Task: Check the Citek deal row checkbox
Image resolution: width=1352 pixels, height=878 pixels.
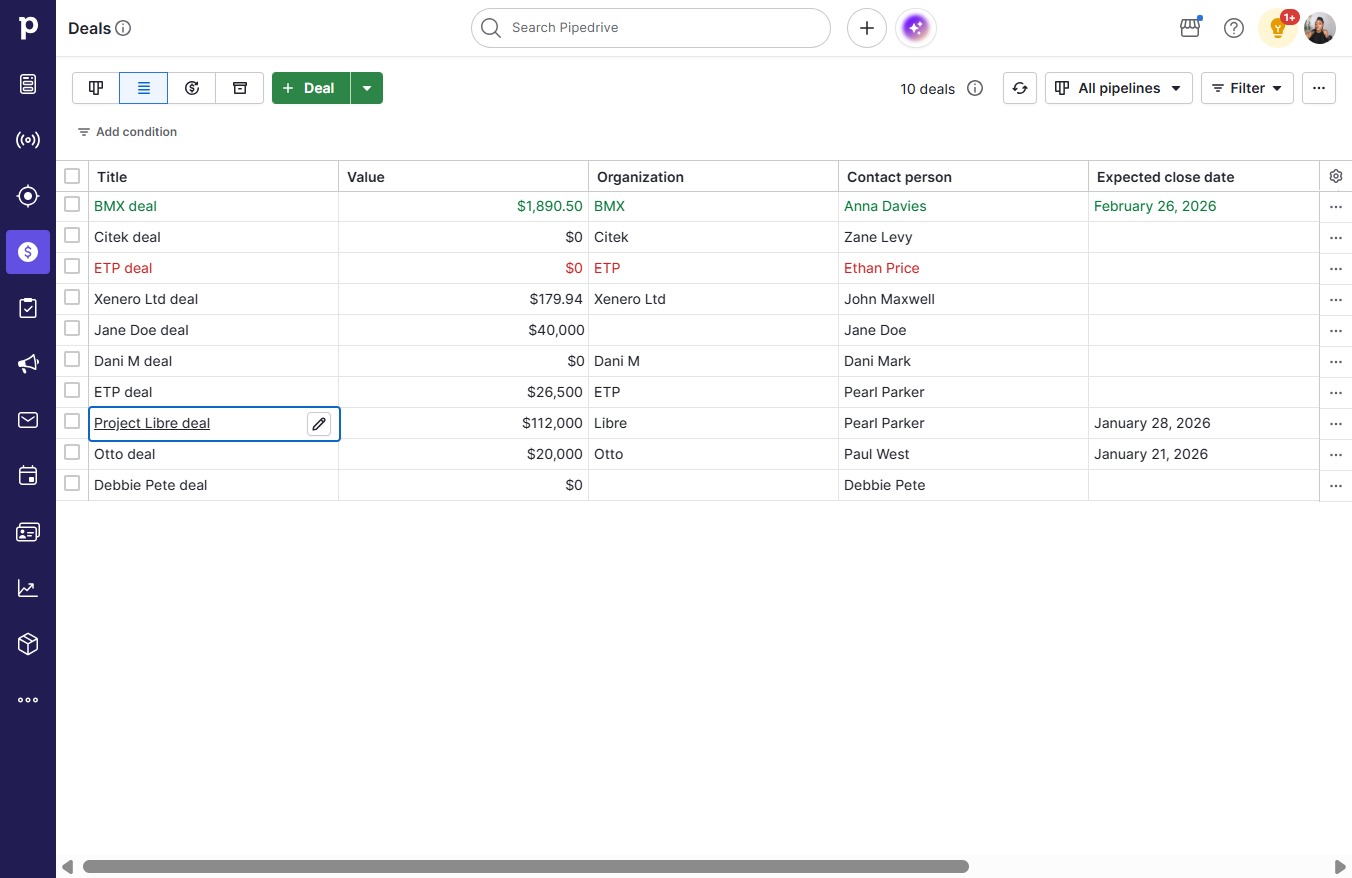Action: 72,235
